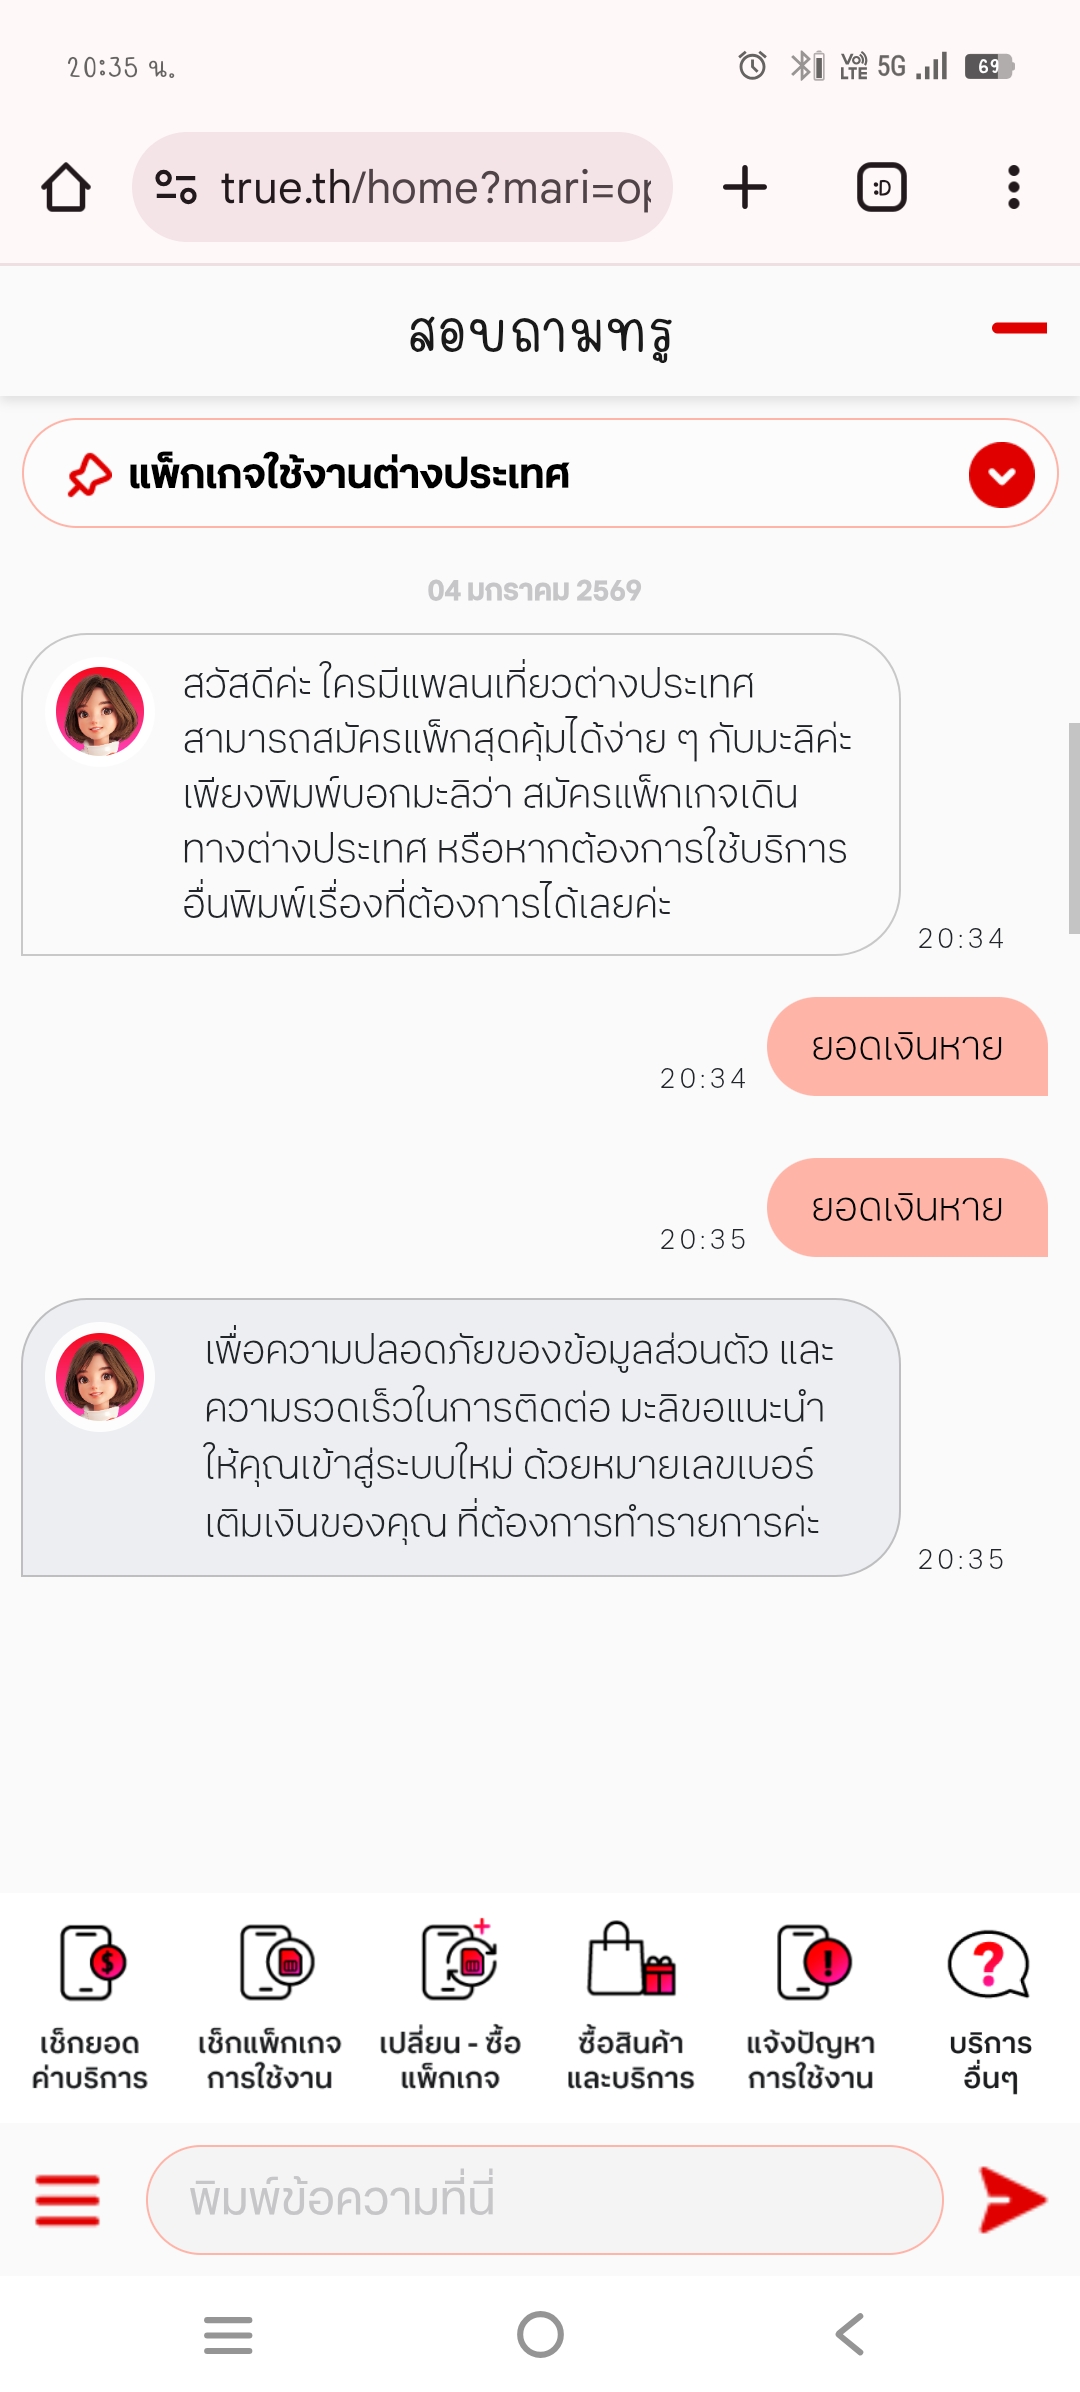Screen dimensions: 1080x2392
Task: Tap Android recent apps navigation button
Action: 228,2335
